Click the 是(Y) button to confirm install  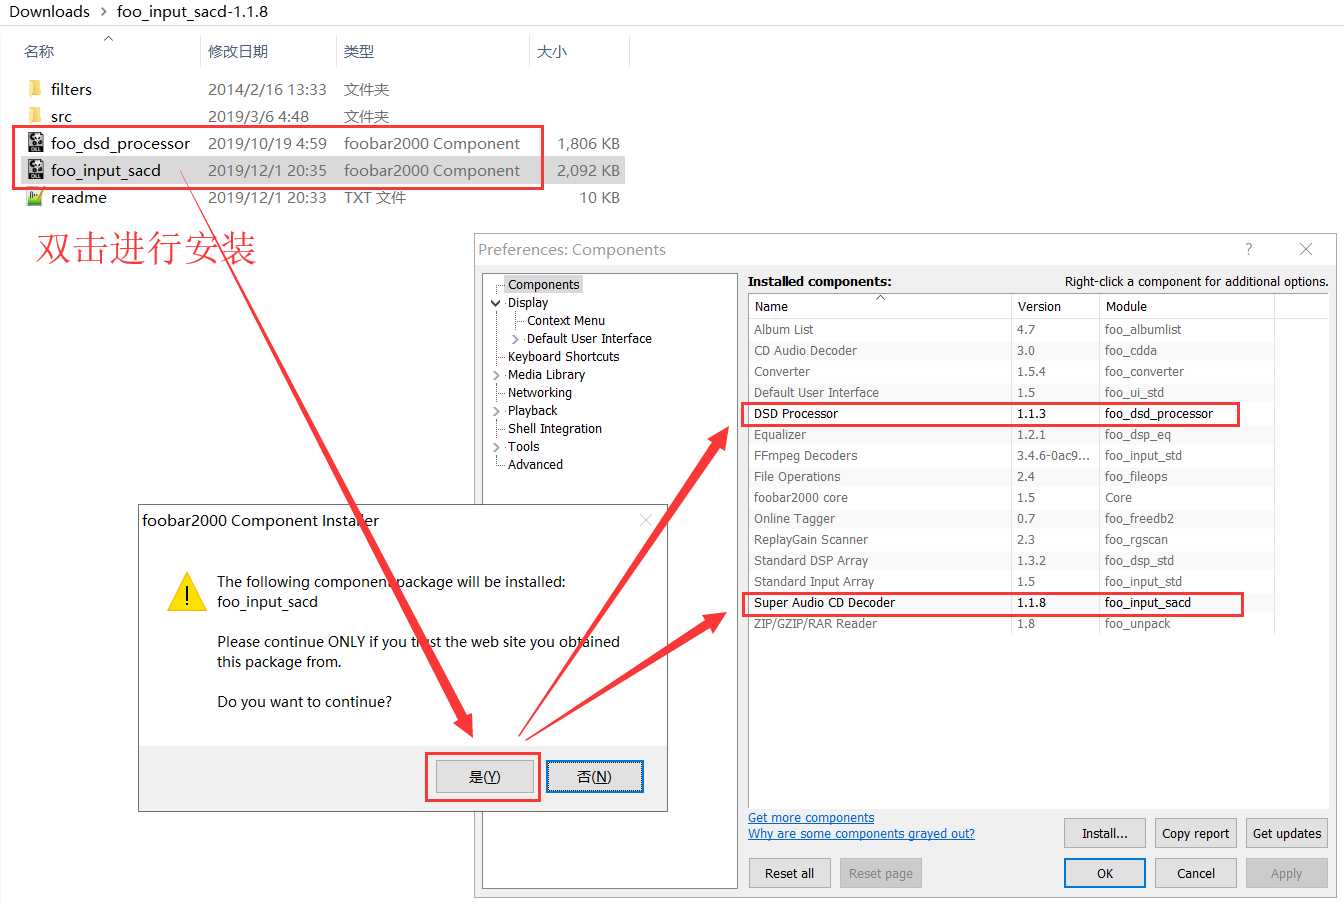pos(484,777)
